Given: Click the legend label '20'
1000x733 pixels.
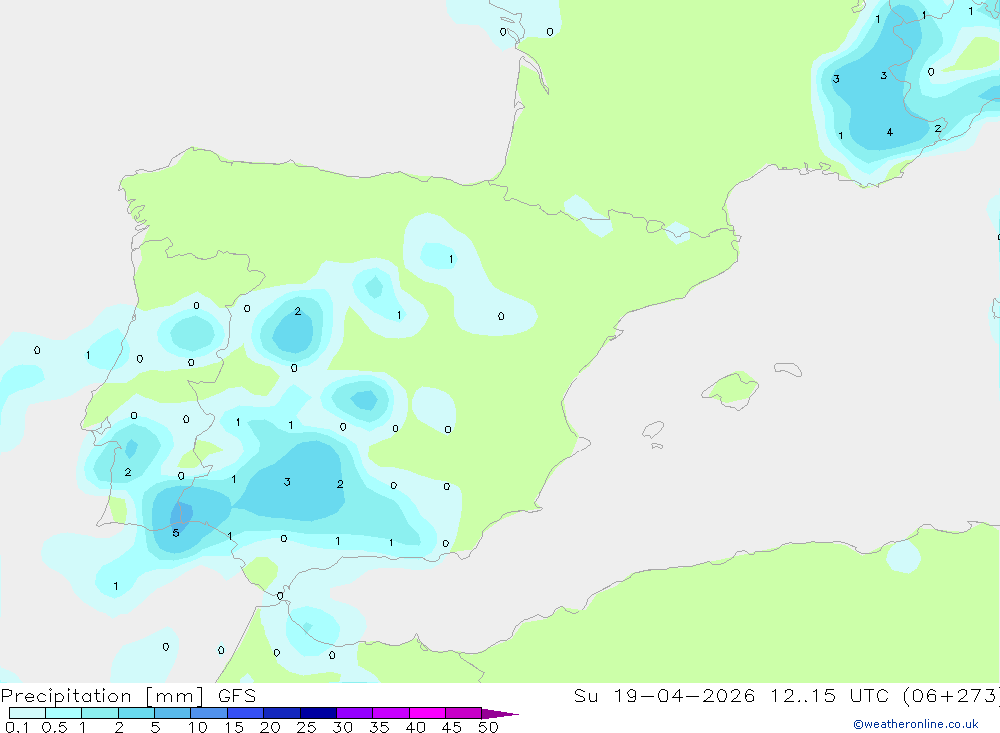Looking at the screenshot, I should tap(270, 727).
